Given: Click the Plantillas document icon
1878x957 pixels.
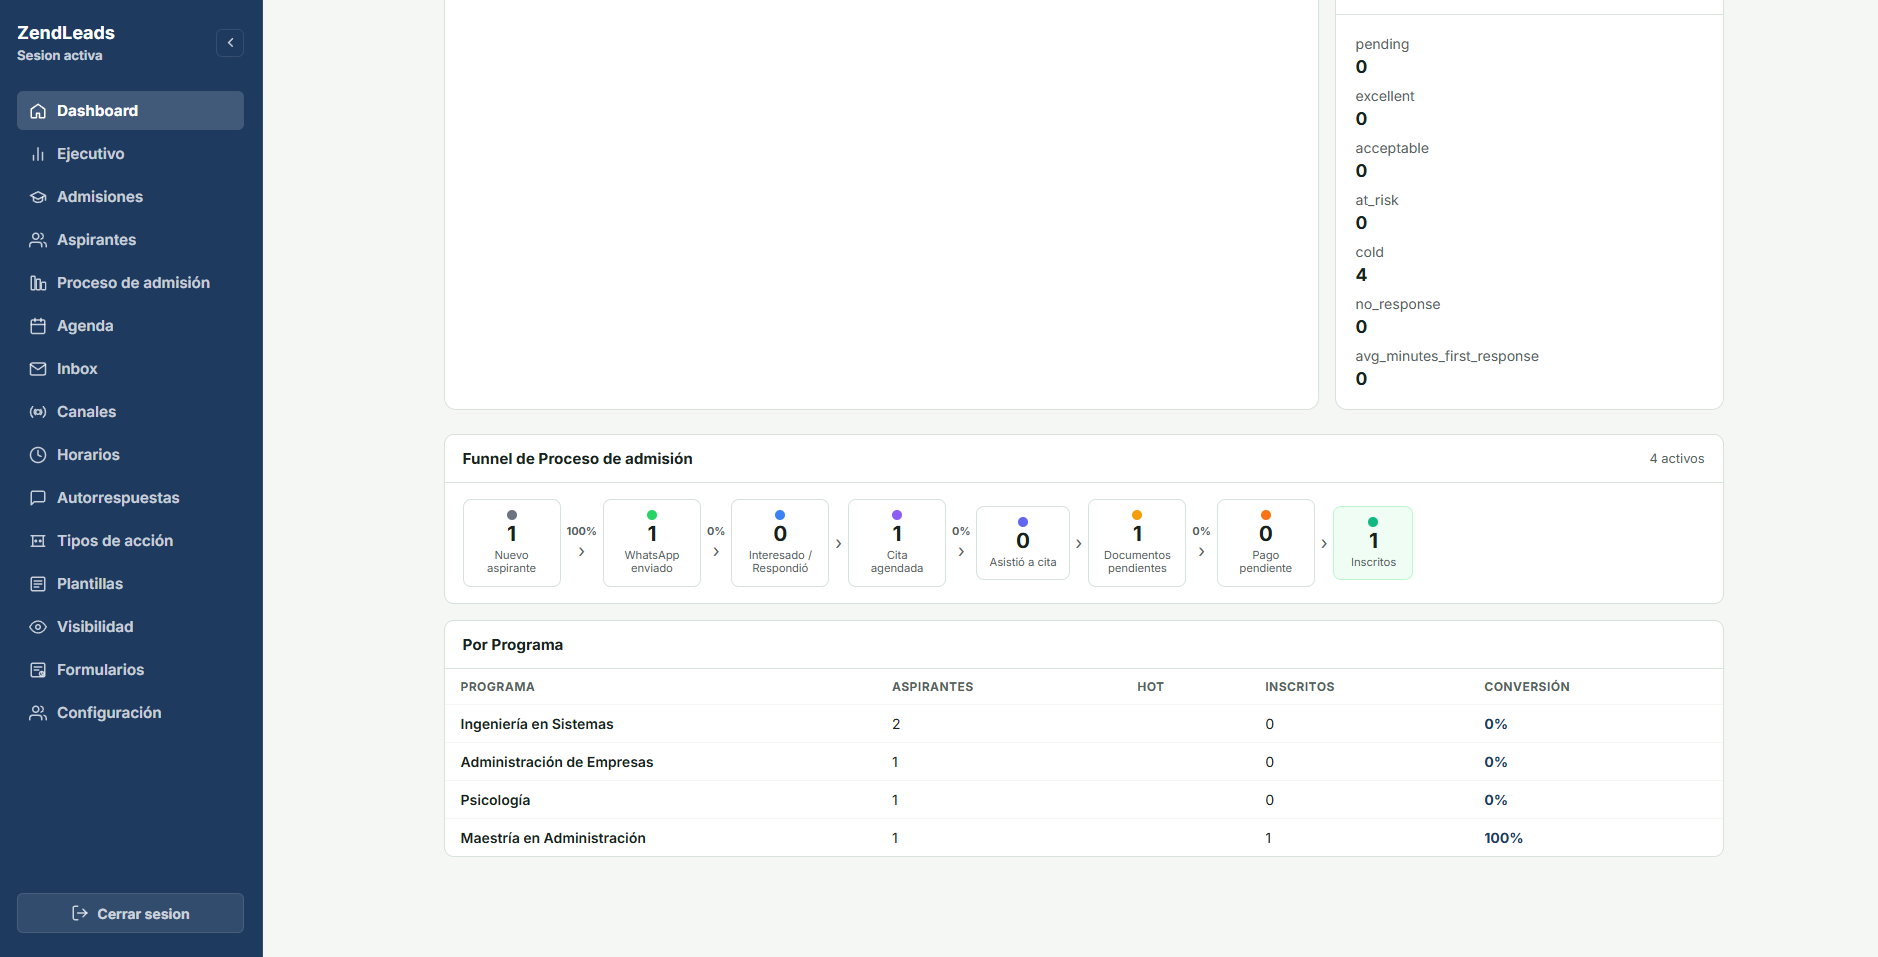Looking at the screenshot, I should click(38, 584).
